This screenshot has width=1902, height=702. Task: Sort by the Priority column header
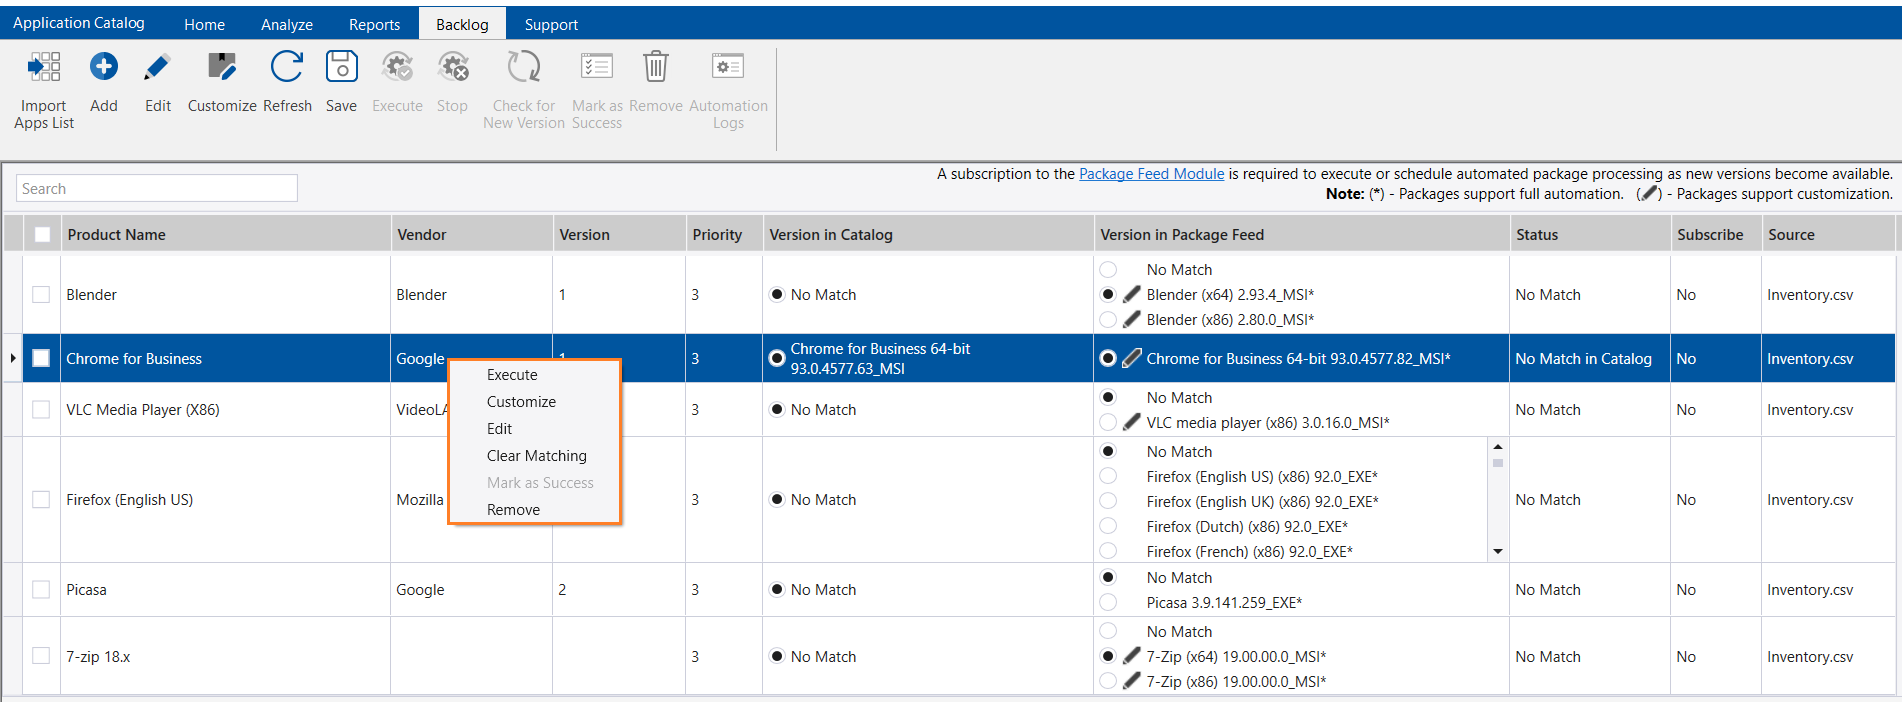pos(717,235)
